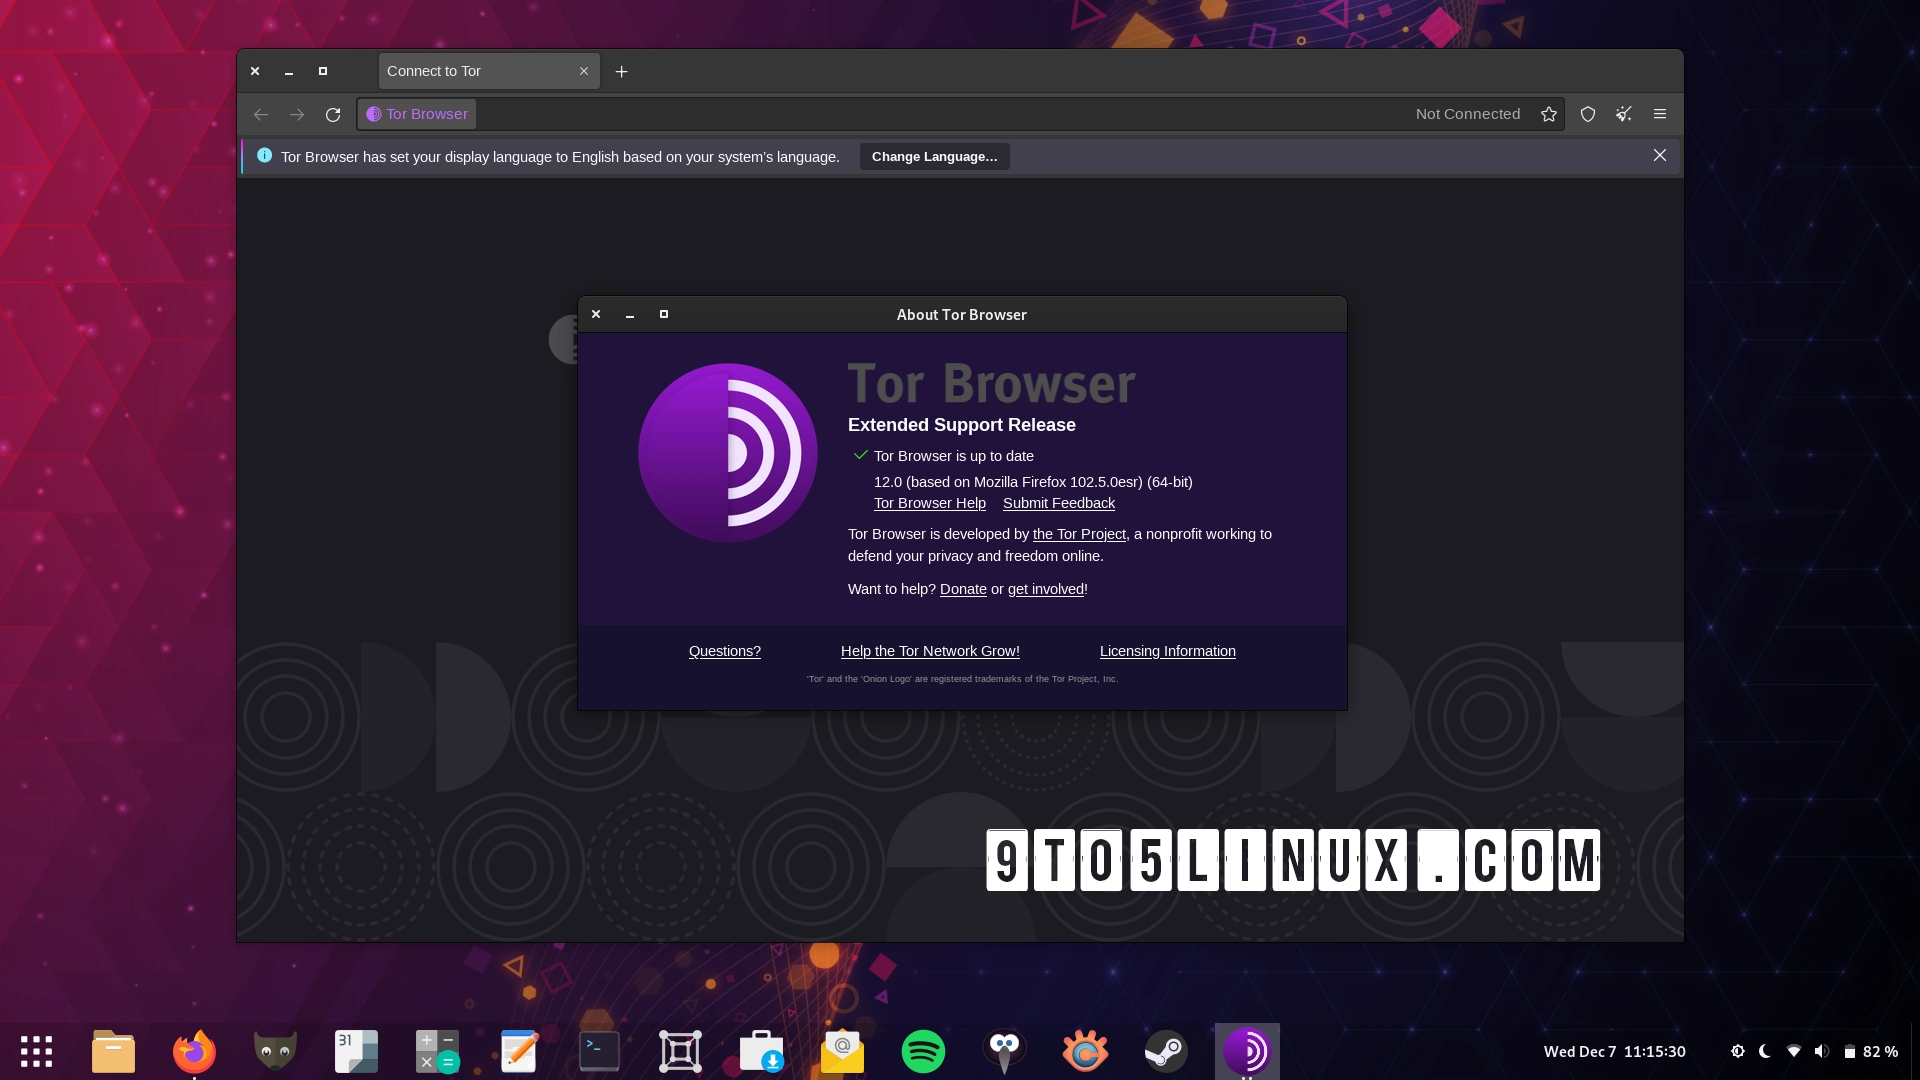The height and width of the screenshot is (1080, 1920).
Task: Switch to the Connect to Tor tab
Action: pos(470,70)
